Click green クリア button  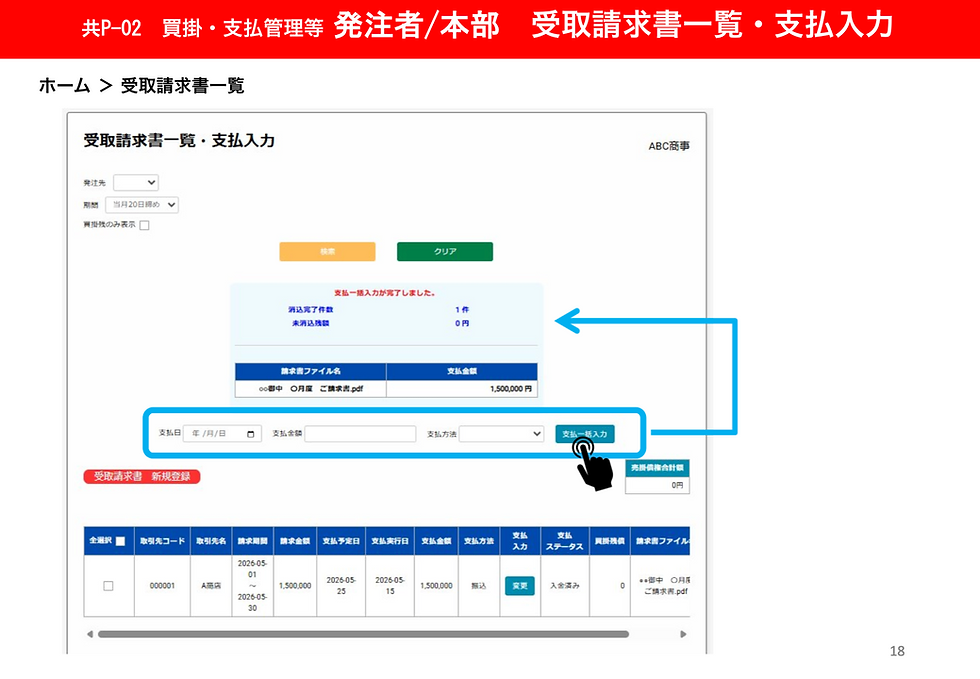coord(445,251)
